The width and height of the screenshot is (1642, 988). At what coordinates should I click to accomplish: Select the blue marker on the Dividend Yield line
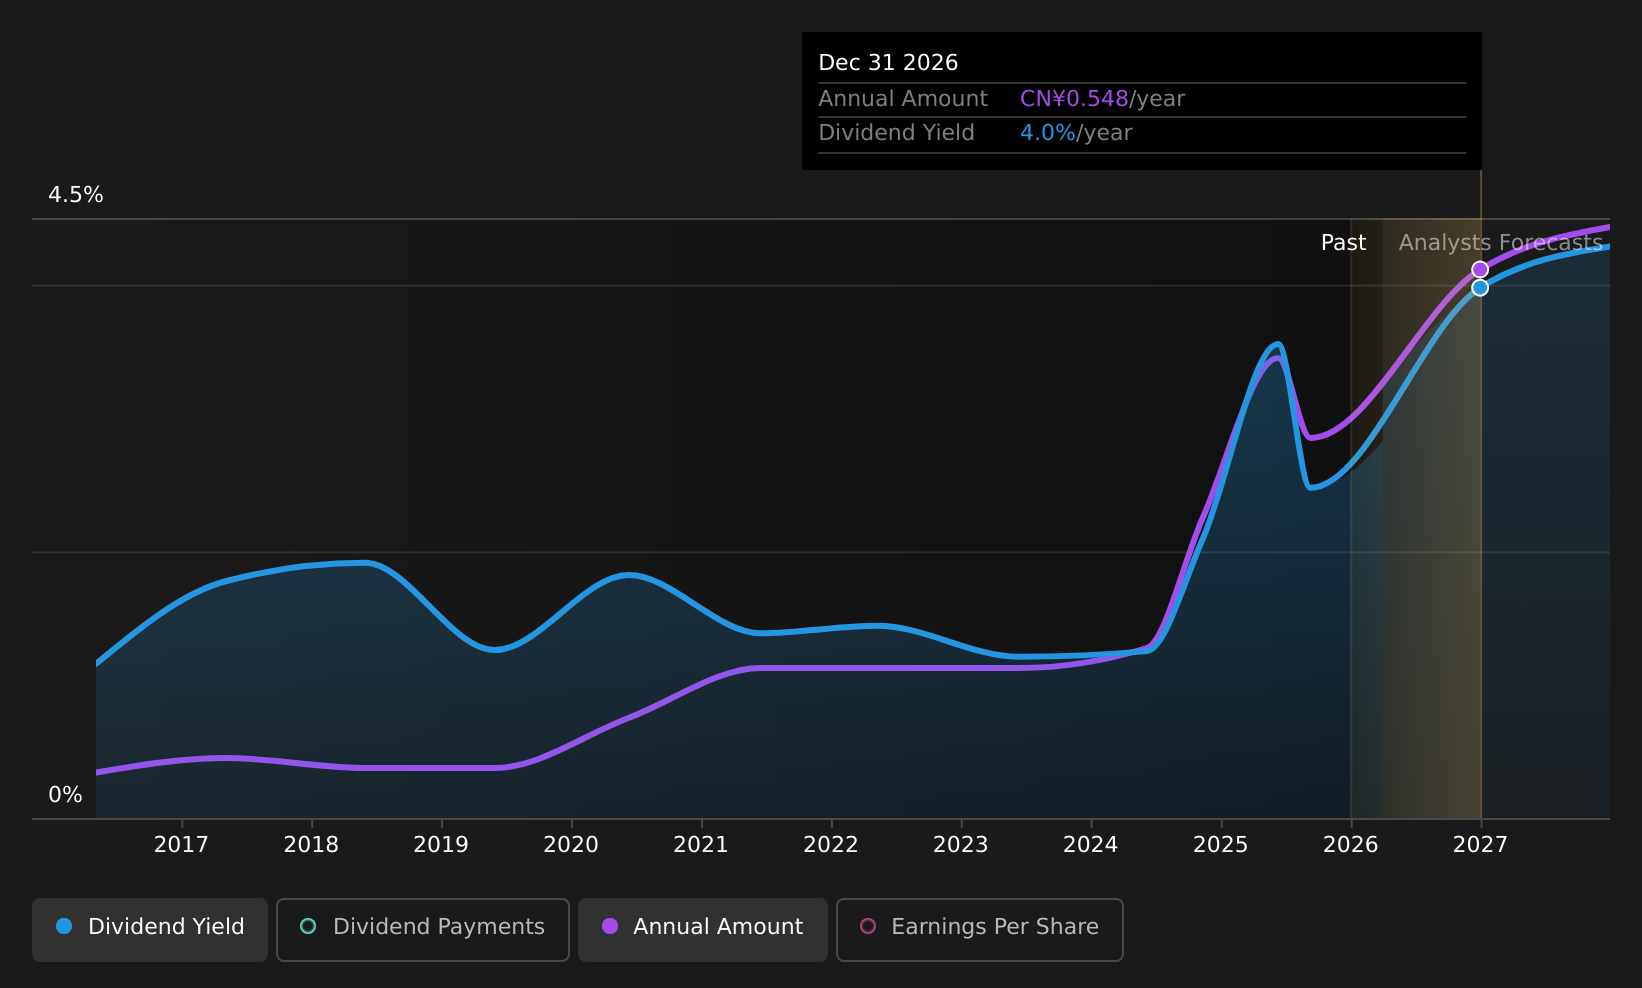(x=1480, y=287)
